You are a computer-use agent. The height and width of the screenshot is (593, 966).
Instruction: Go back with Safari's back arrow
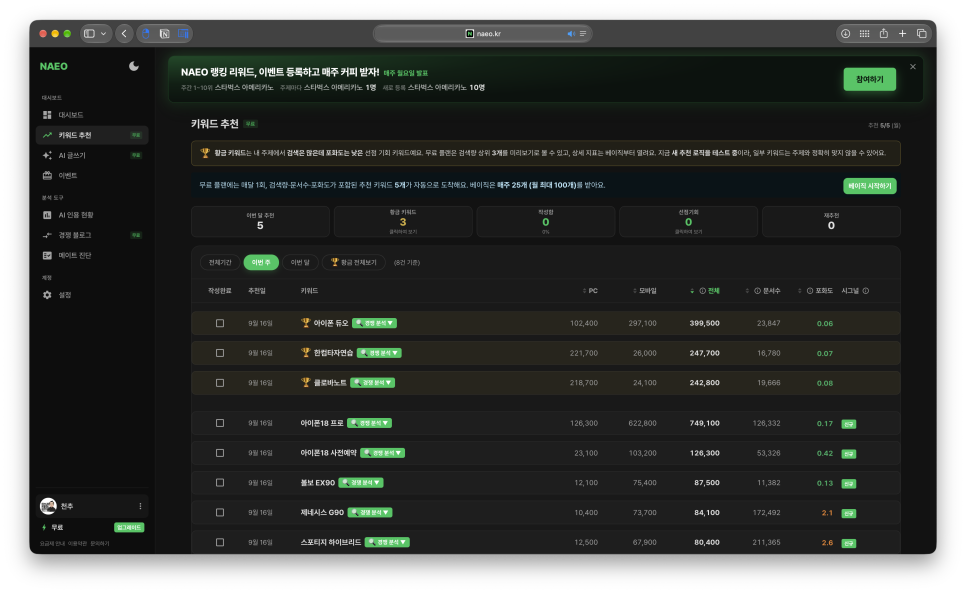pos(124,34)
